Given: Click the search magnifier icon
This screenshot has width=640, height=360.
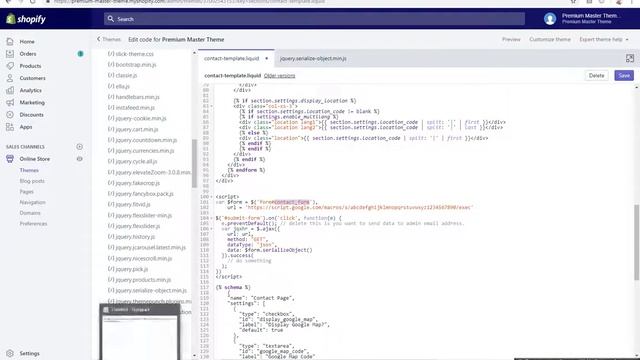Looking at the screenshot, I should (x=111, y=19).
